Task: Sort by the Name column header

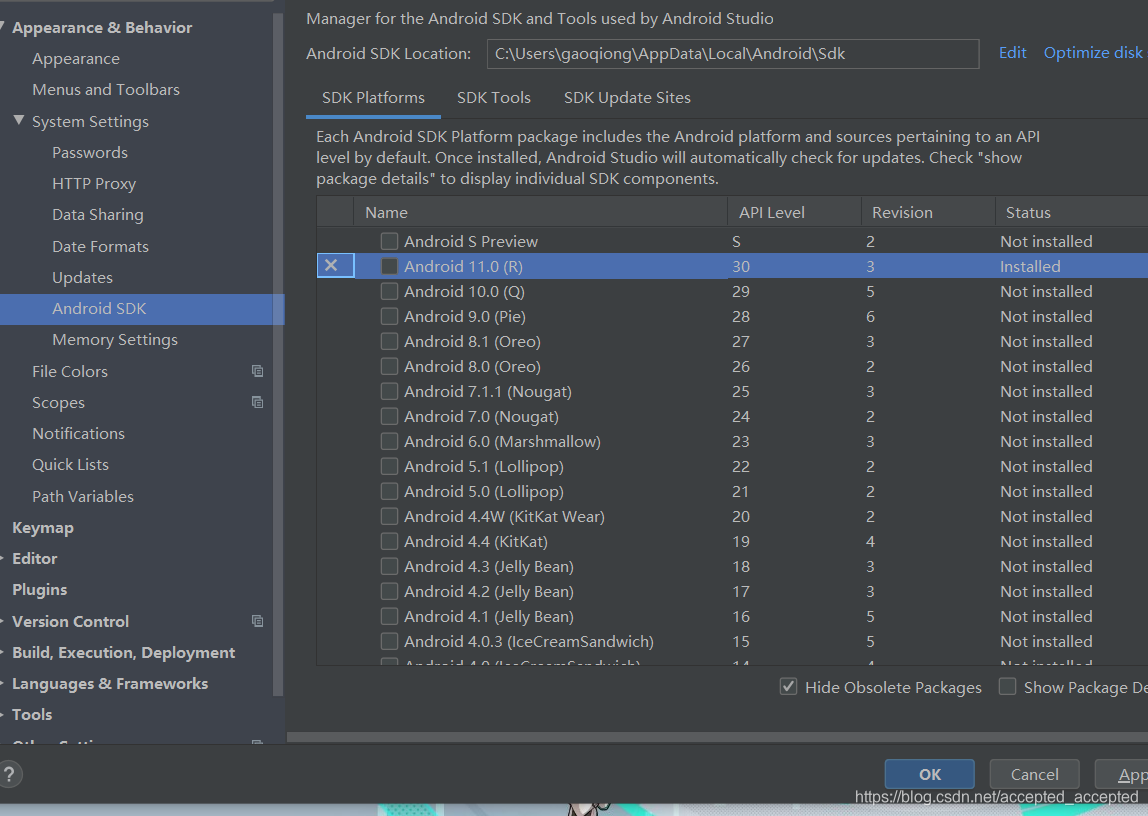Action: point(540,212)
